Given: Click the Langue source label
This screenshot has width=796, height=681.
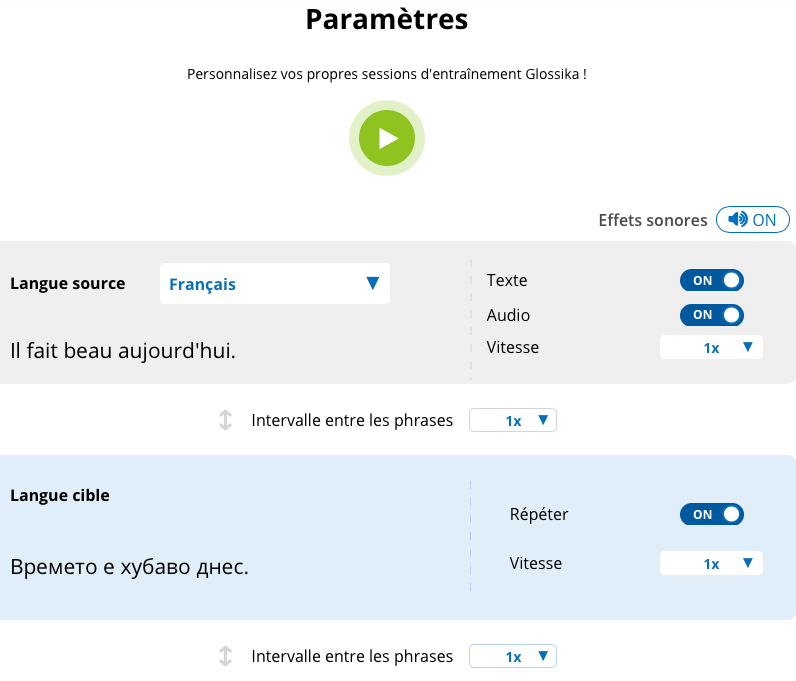Looking at the screenshot, I should (x=68, y=283).
